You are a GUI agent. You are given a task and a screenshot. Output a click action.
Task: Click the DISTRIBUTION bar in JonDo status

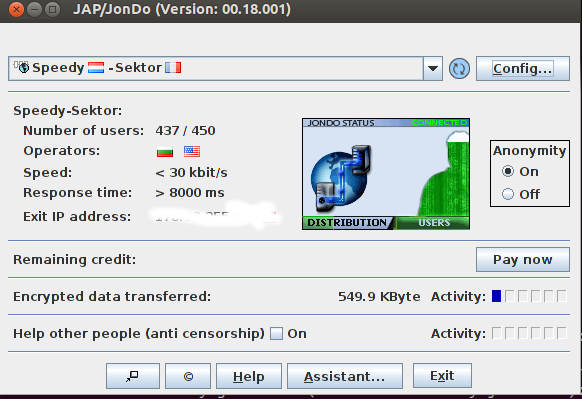(347, 223)
